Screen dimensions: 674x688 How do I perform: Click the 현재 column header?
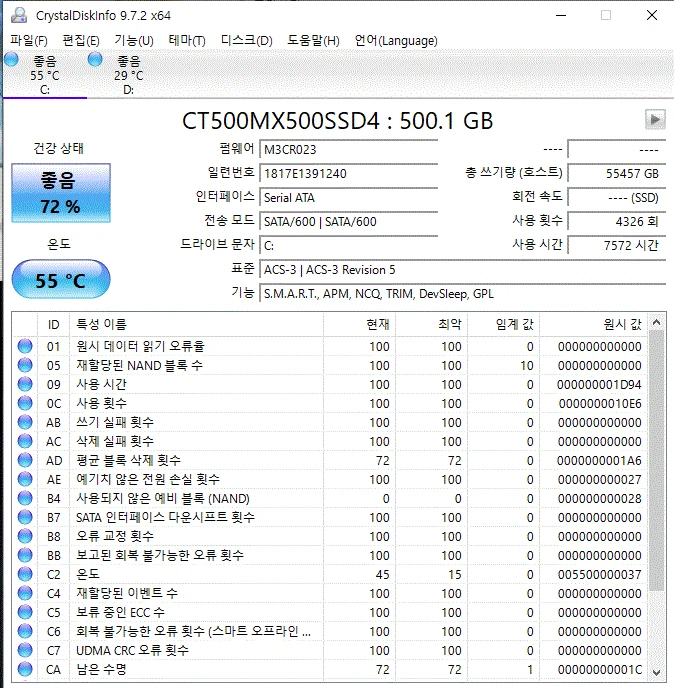pyautogui.click(x=360, y=324)
